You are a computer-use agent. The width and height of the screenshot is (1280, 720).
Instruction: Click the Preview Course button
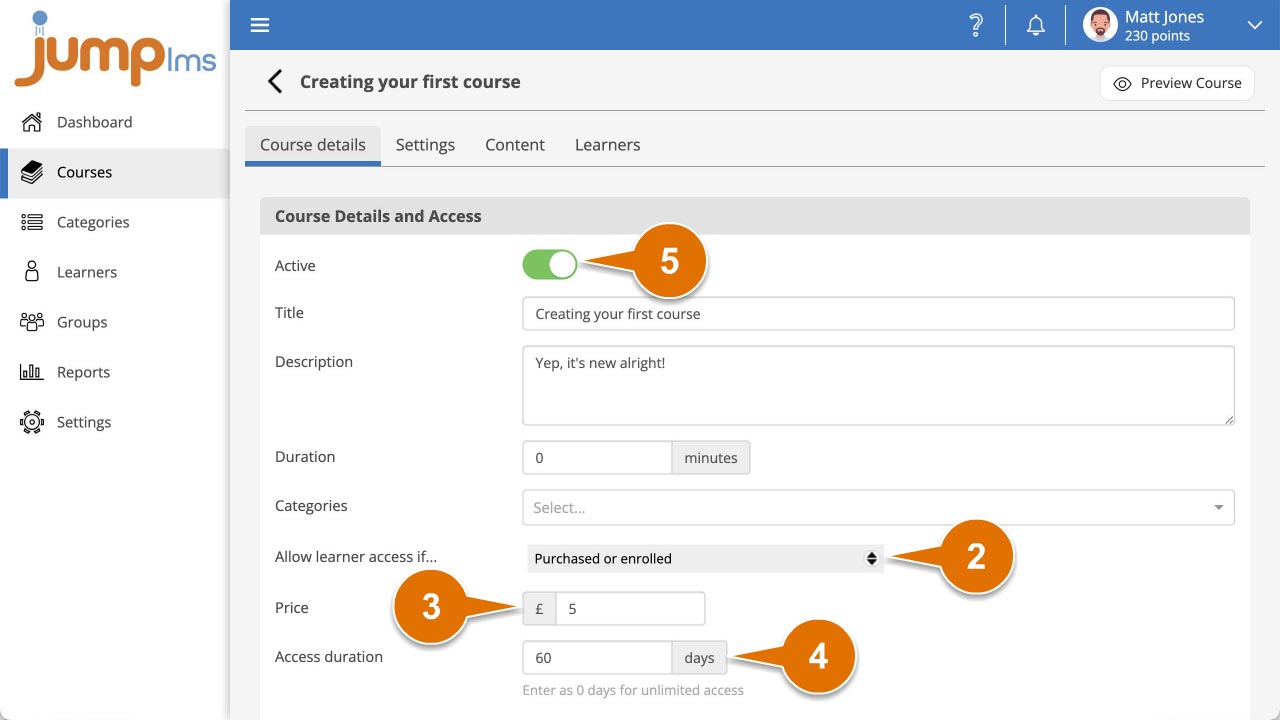(x=1176, y=82)
